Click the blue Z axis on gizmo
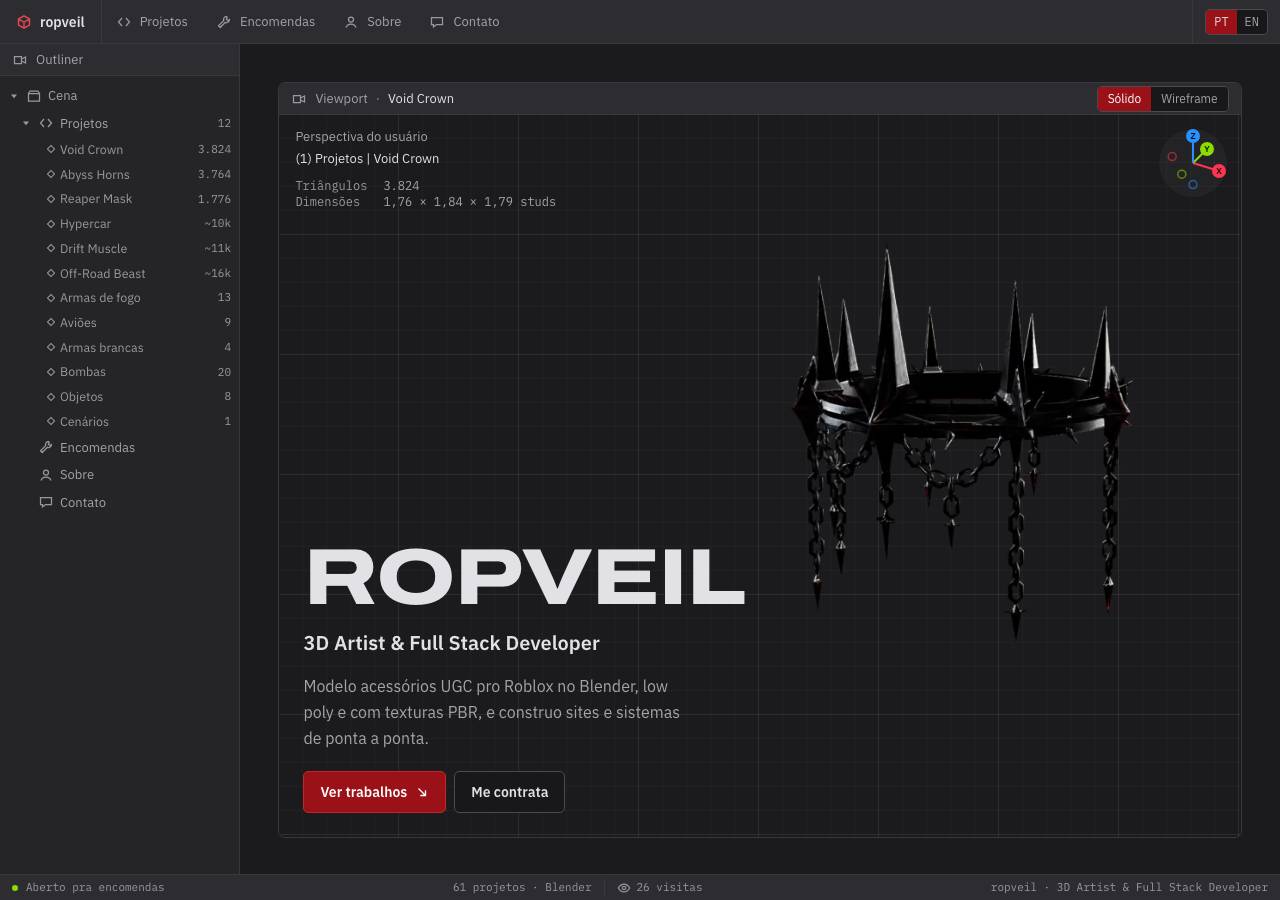The width and height of the screenshot is (1280, 900). 1193,136
